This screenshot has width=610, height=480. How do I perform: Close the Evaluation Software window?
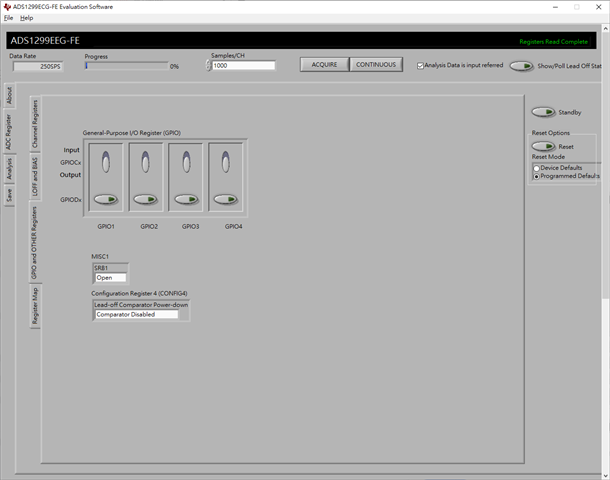tap(599, 7)
